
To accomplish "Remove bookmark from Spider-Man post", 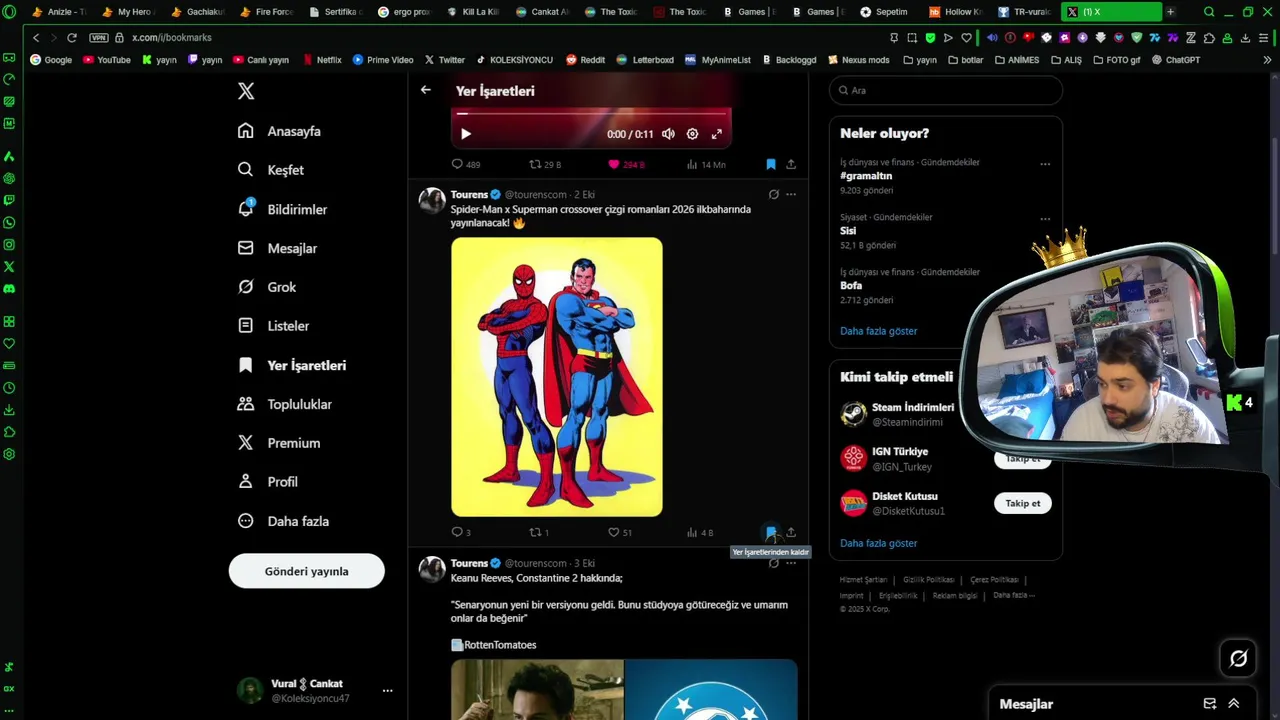I will (x=771, y=533).
